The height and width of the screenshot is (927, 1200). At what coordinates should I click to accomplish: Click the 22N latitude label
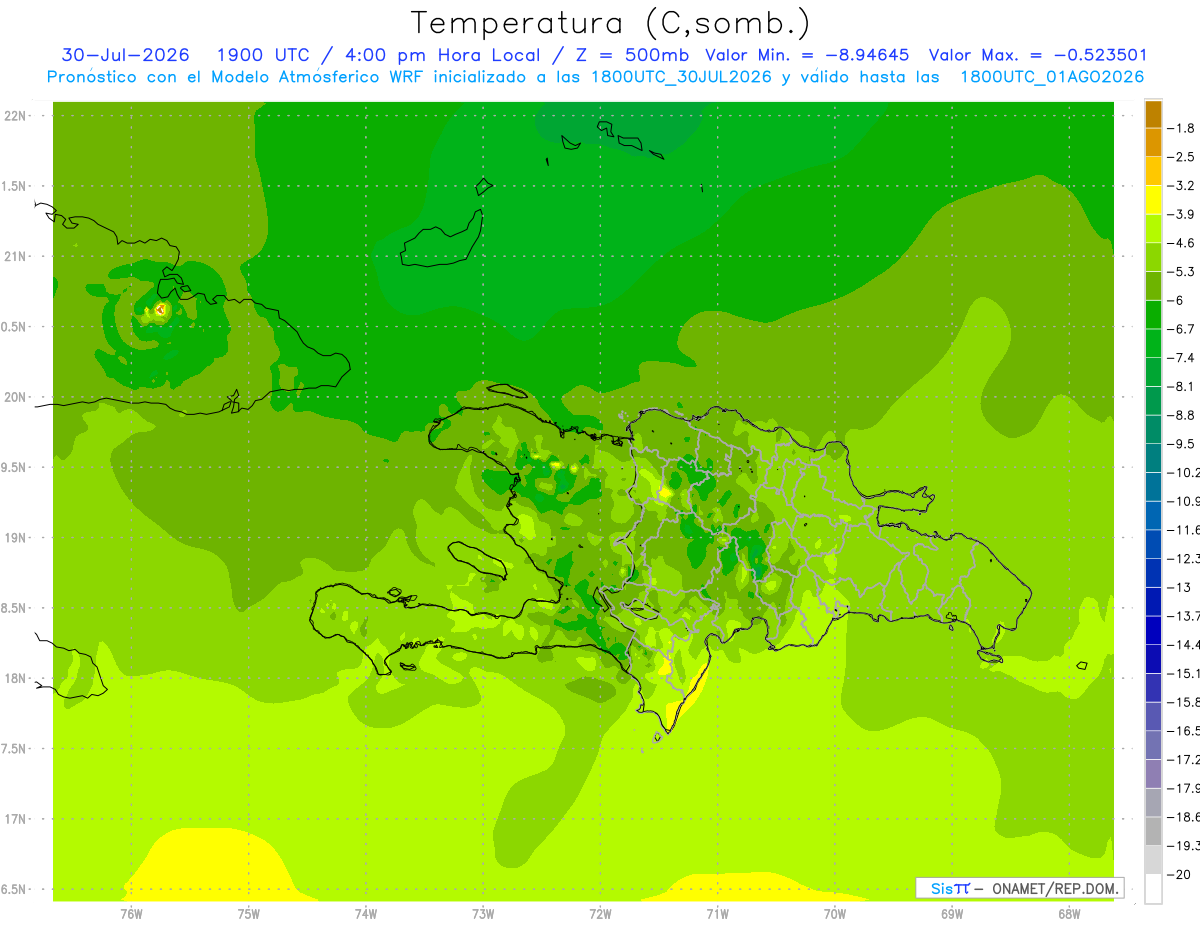[16, 116]
